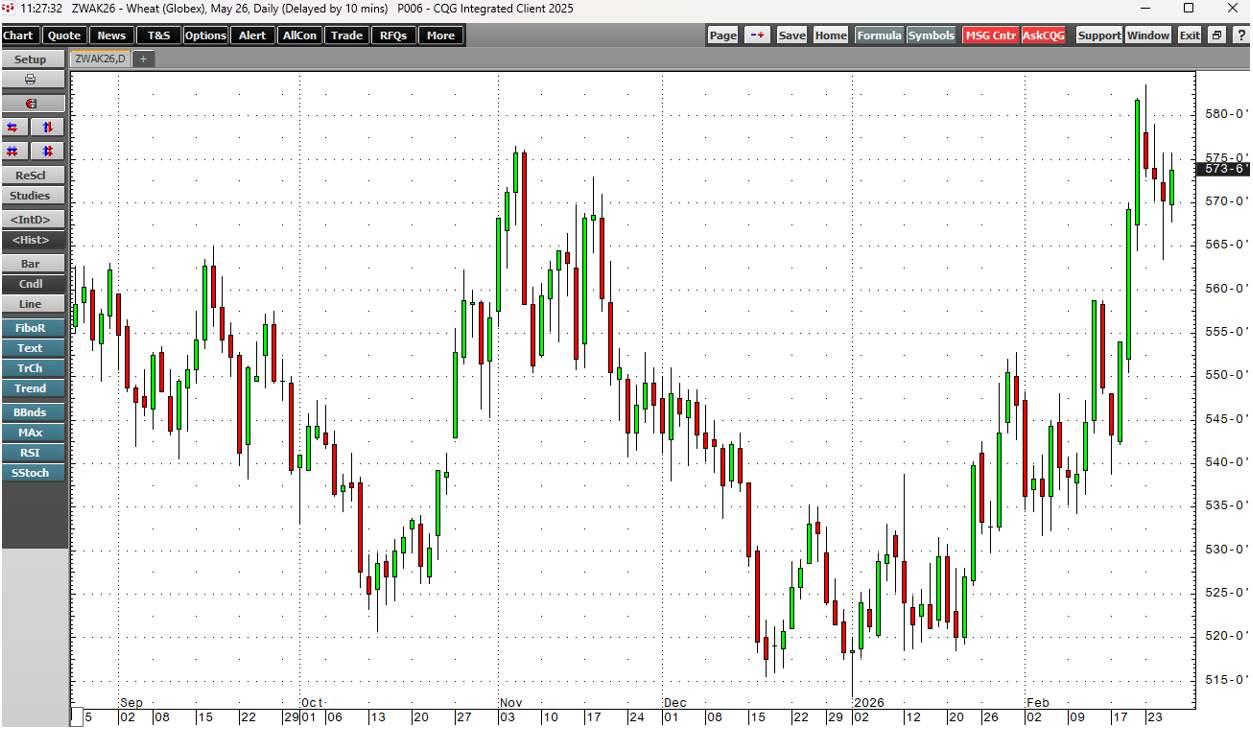Switch chart type to Bar
The height and width of the screenshot is (729, 1253).
[x=30, y=264]
